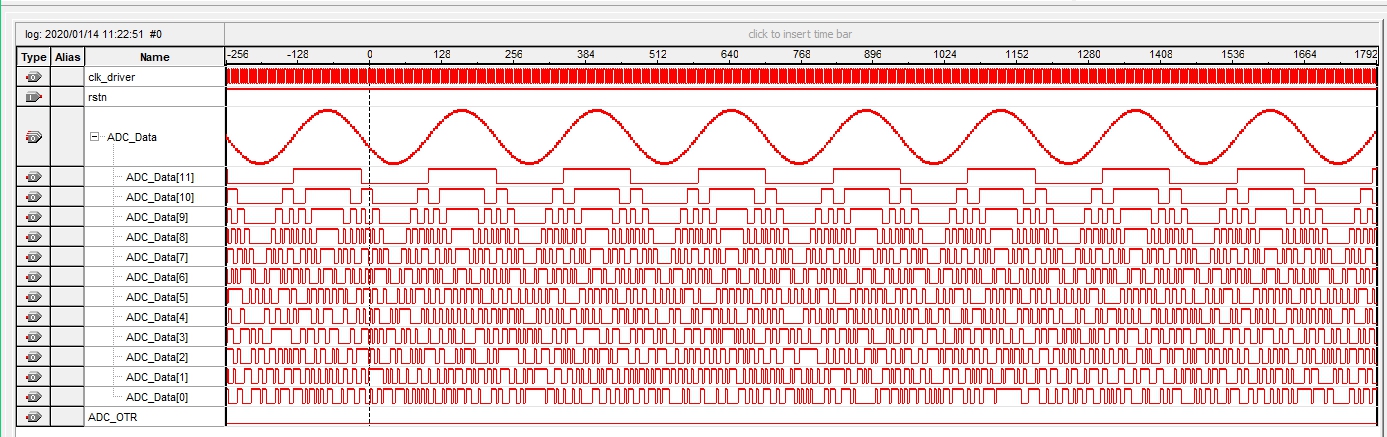The height and width of the screenshot is (437, 1387).
Task: Click the type icon for ADC_OTR
Action: pyautogui.click(x=34, y=417)
